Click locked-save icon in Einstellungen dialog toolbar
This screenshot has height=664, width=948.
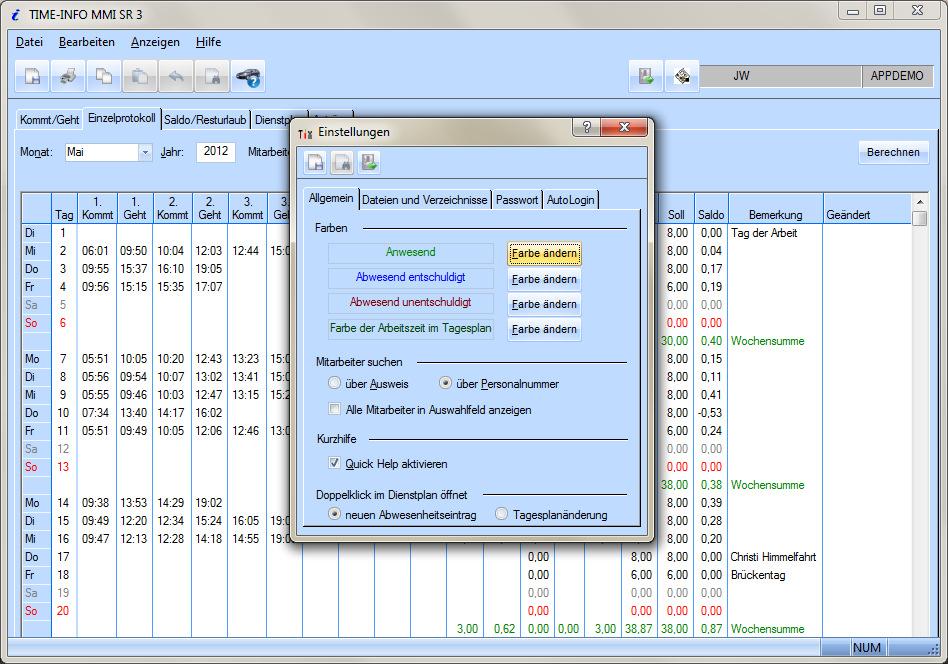pos(342,162)
